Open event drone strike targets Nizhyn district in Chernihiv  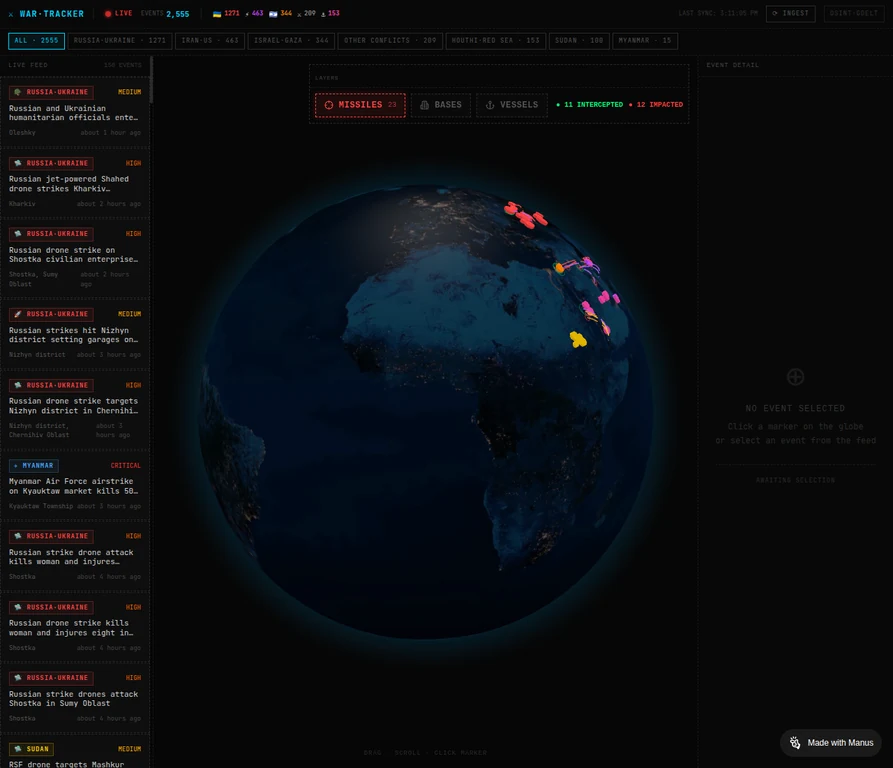pyautogui.click(x=75, y=410)
